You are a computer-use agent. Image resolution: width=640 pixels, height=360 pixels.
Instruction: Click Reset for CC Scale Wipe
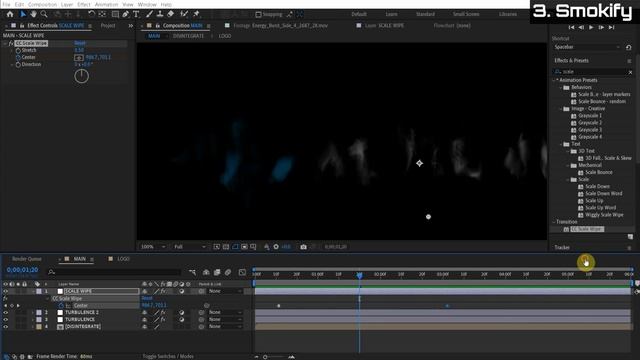[80, 43]
